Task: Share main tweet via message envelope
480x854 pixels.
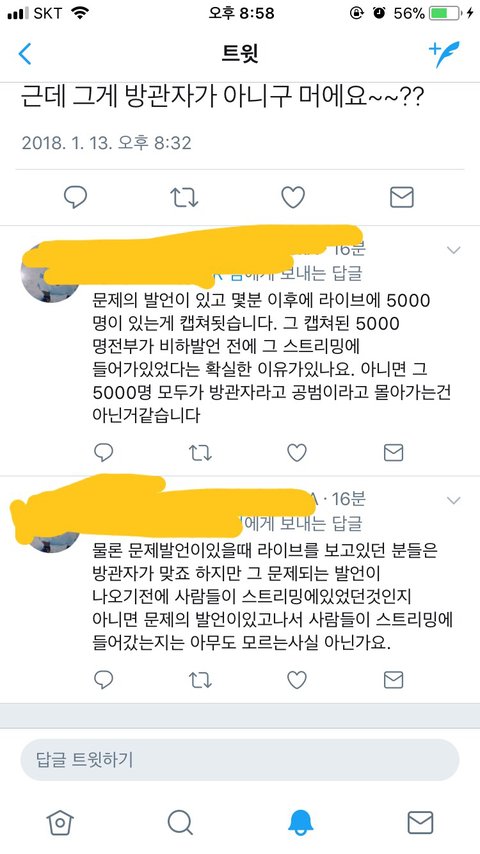Action: [402, 197]
